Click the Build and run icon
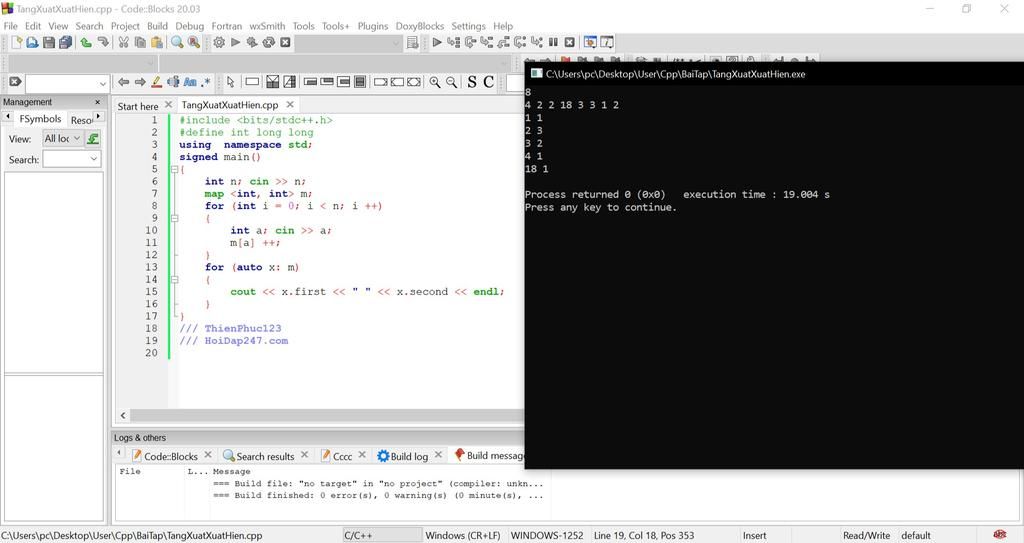Image resolution: width=1024 pixels, height=543 pixels. pyautogui.click(x=251, y=42)
